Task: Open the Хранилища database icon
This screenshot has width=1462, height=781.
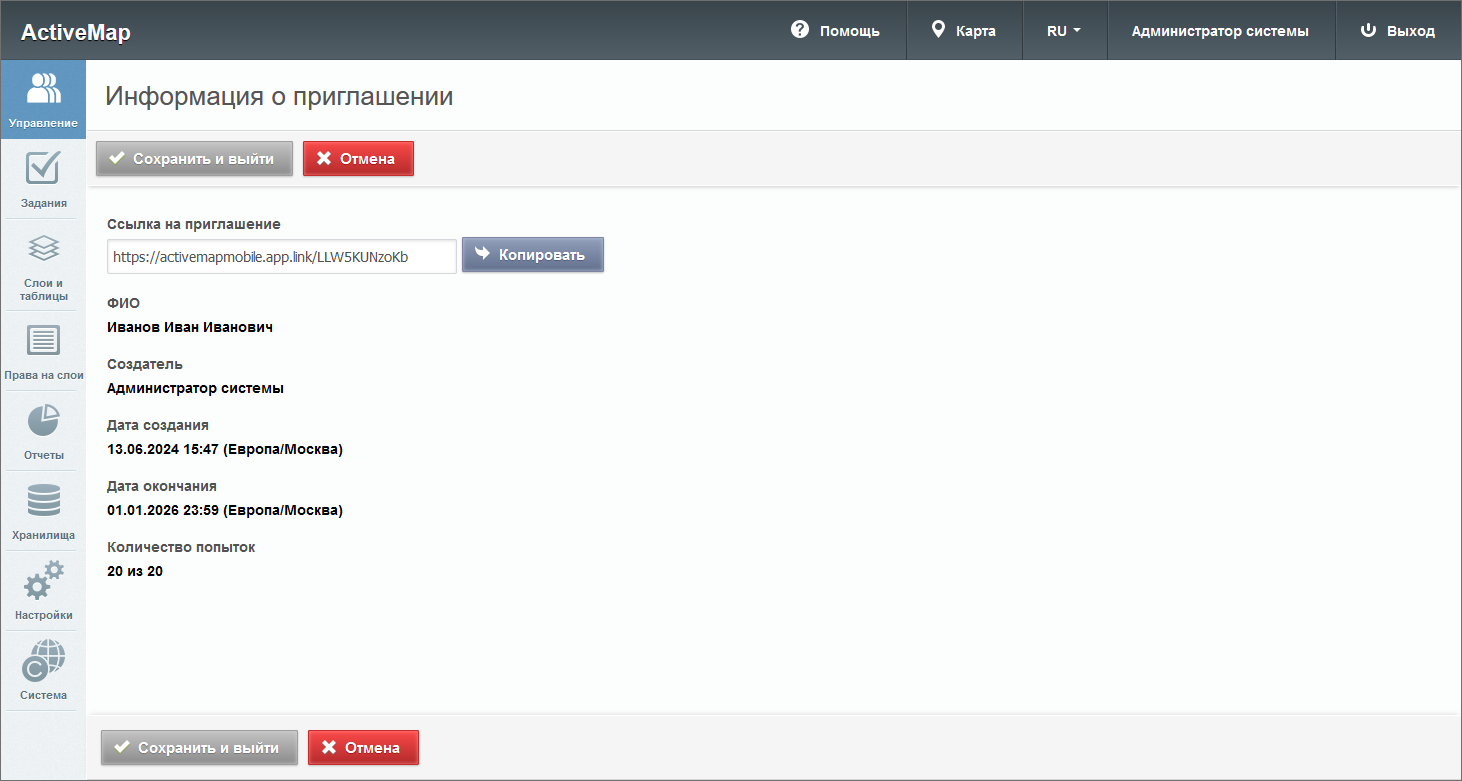Action: 43,500
